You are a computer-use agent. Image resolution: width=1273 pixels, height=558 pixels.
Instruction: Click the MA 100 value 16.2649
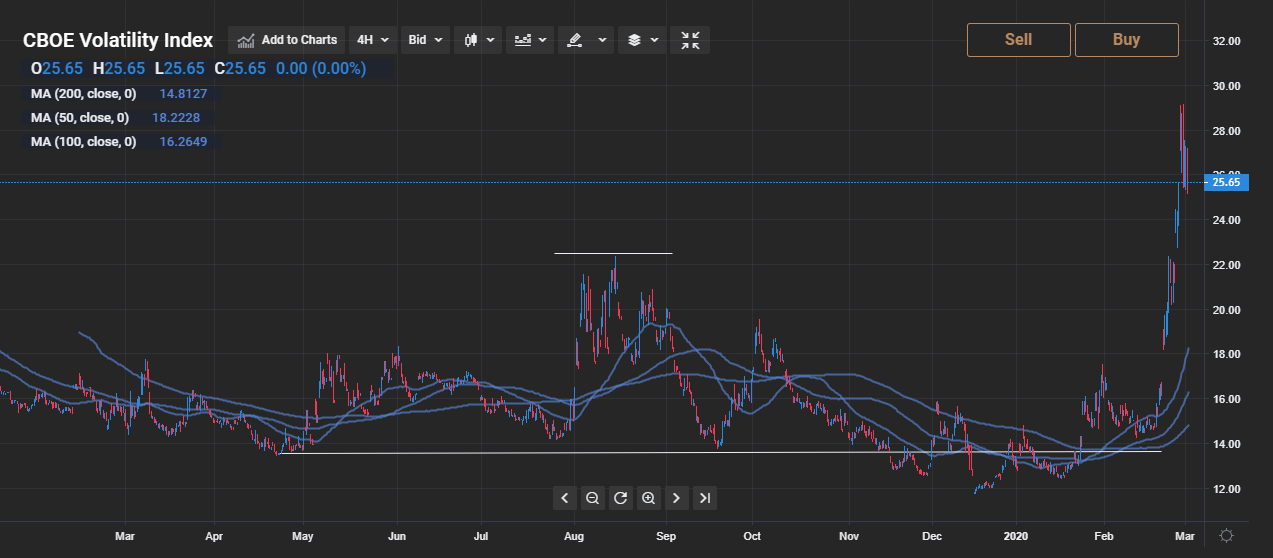184,142
